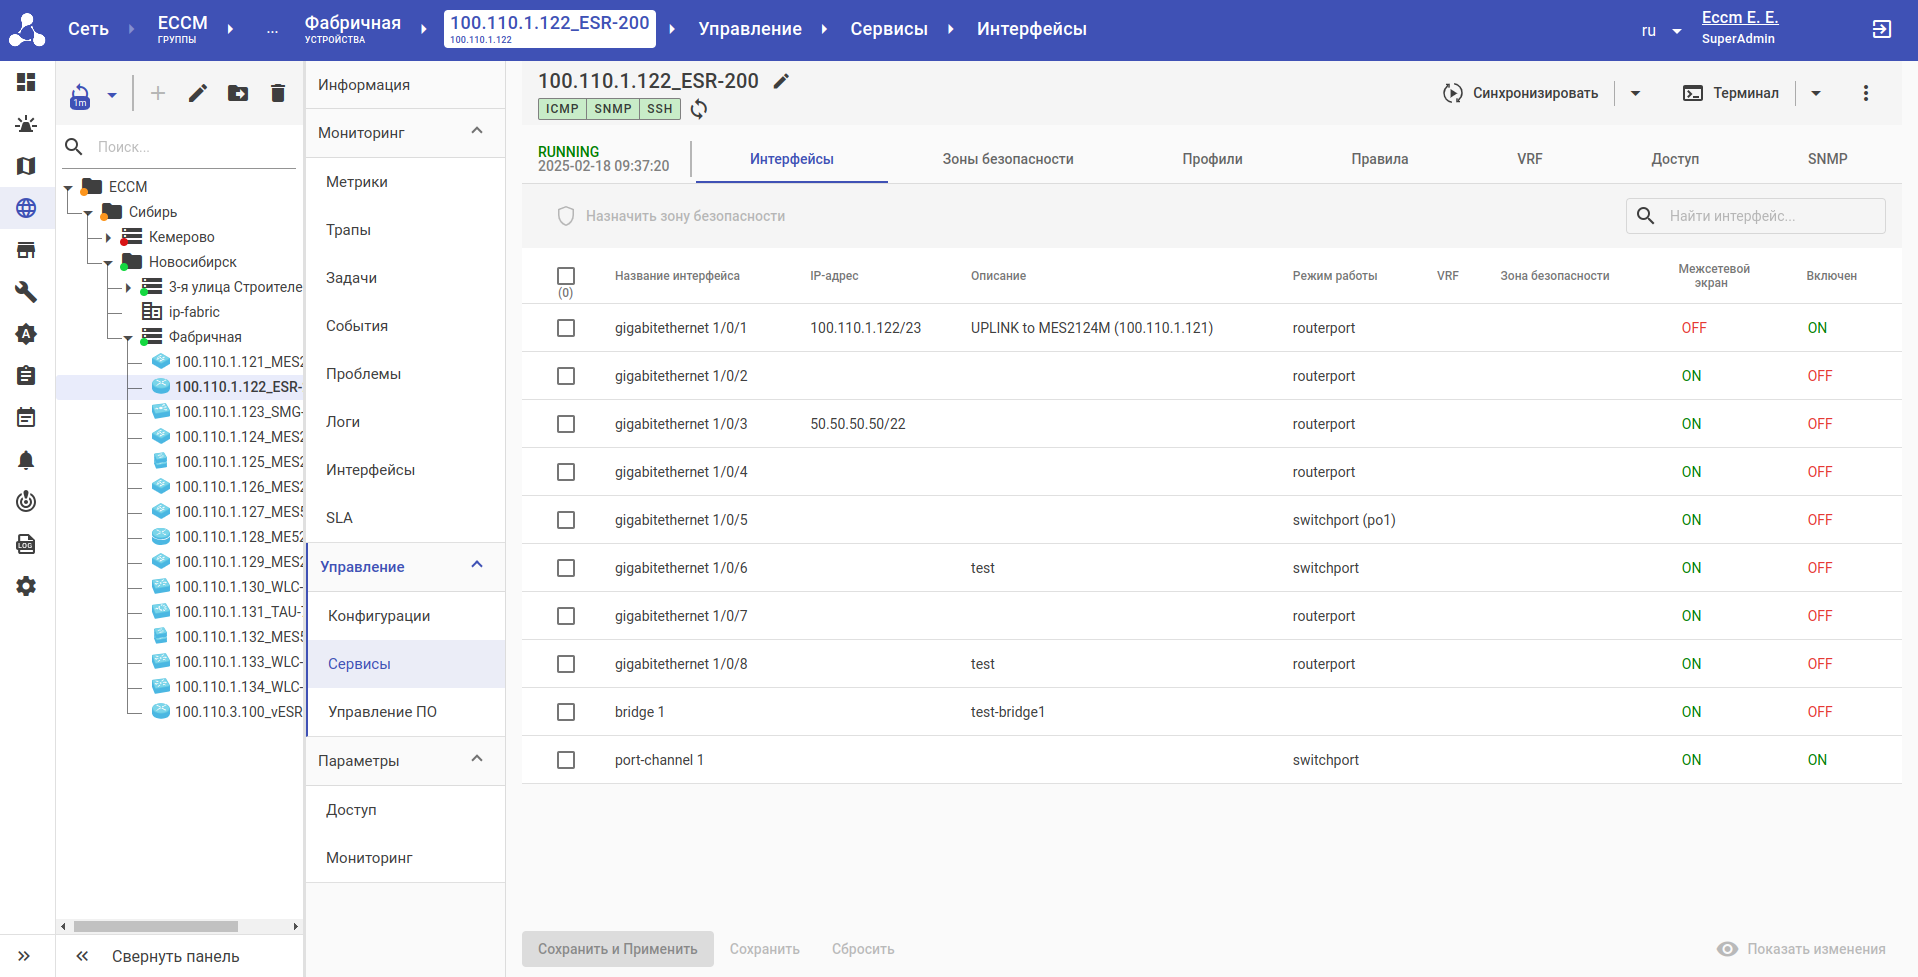Click the Eccm E. E. user link
The width and height of the screenshot is (1918, 977).
tap(1739, 17)
